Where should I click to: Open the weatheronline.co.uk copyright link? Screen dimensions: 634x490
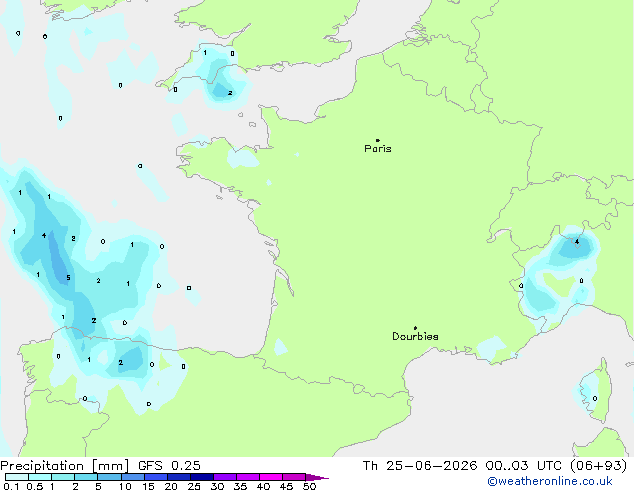tap(550, 481)
